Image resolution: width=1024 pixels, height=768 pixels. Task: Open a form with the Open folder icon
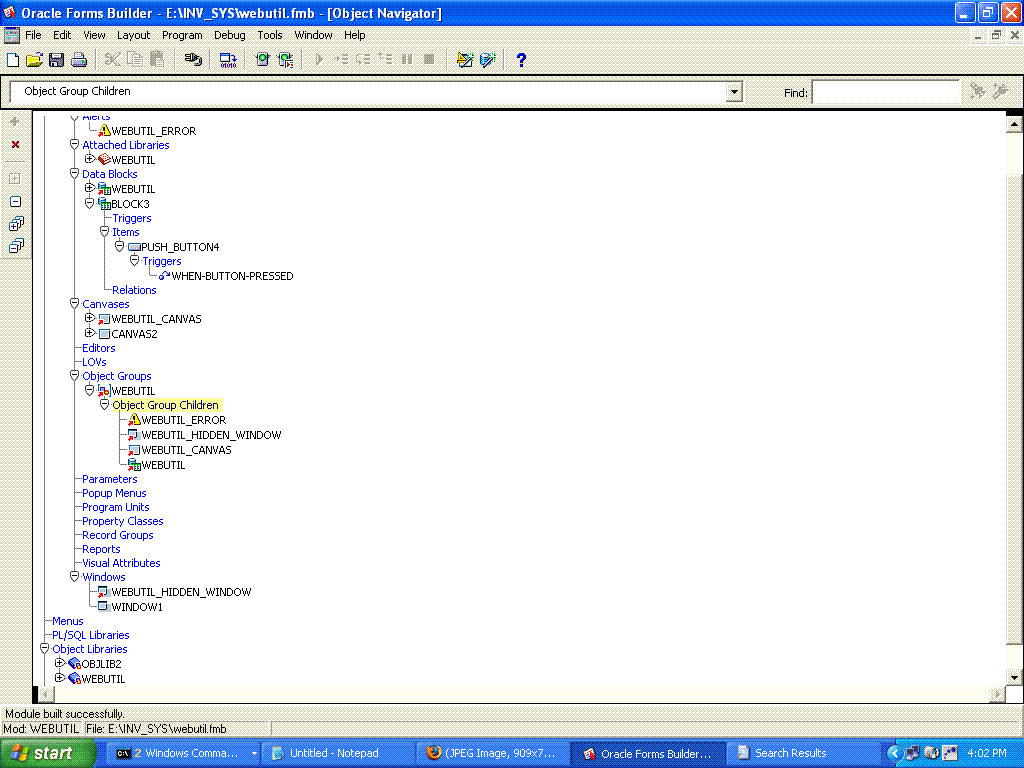pos(34,60)
